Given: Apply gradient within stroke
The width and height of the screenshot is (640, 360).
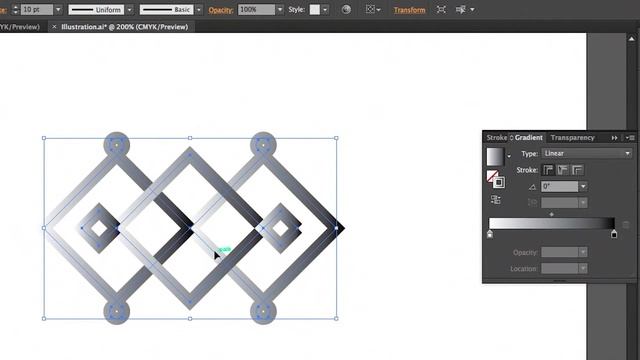Looking at the screenshot, I should [548, 170].
